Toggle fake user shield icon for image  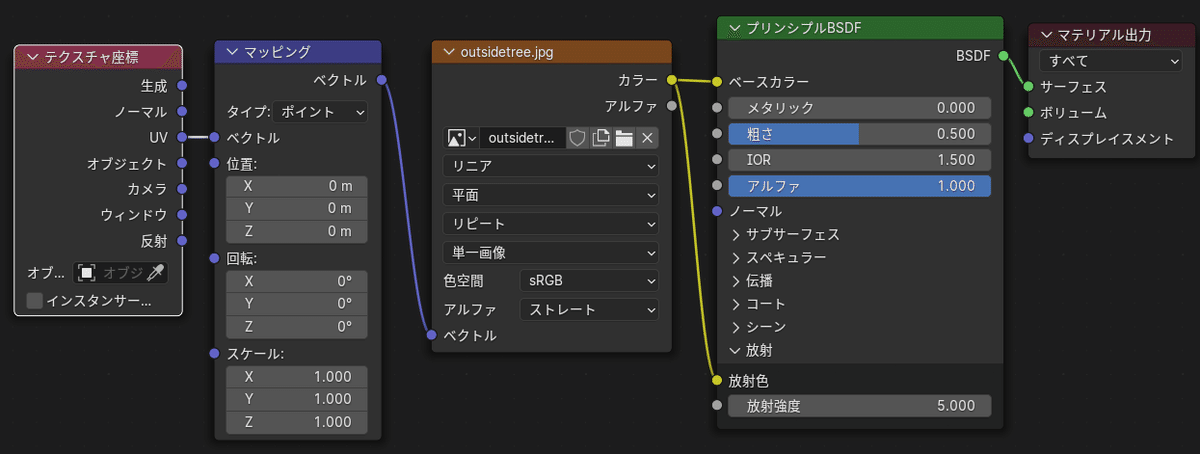coord(577,138)
